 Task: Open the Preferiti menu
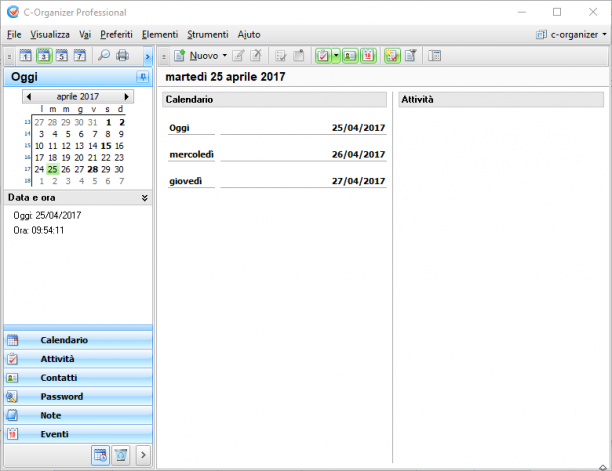pyautogui.click(x=116, y=34)
